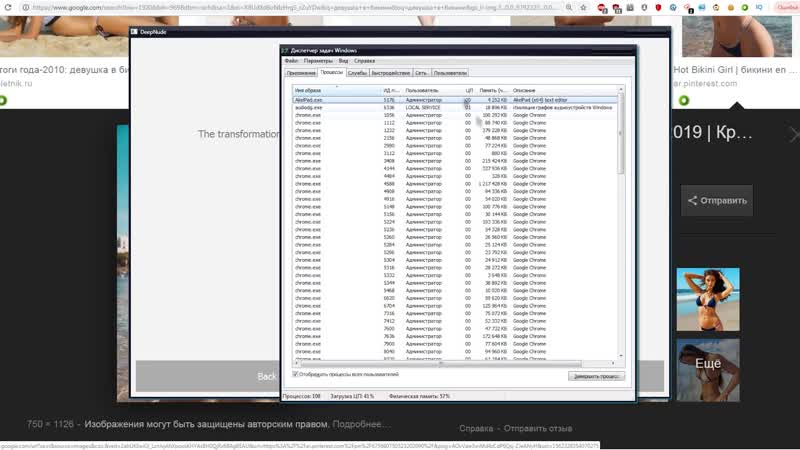Click the Task Manager title bar icon
Image resolution: width=800 pixels, height=450 pixels.
coord(285,50)
